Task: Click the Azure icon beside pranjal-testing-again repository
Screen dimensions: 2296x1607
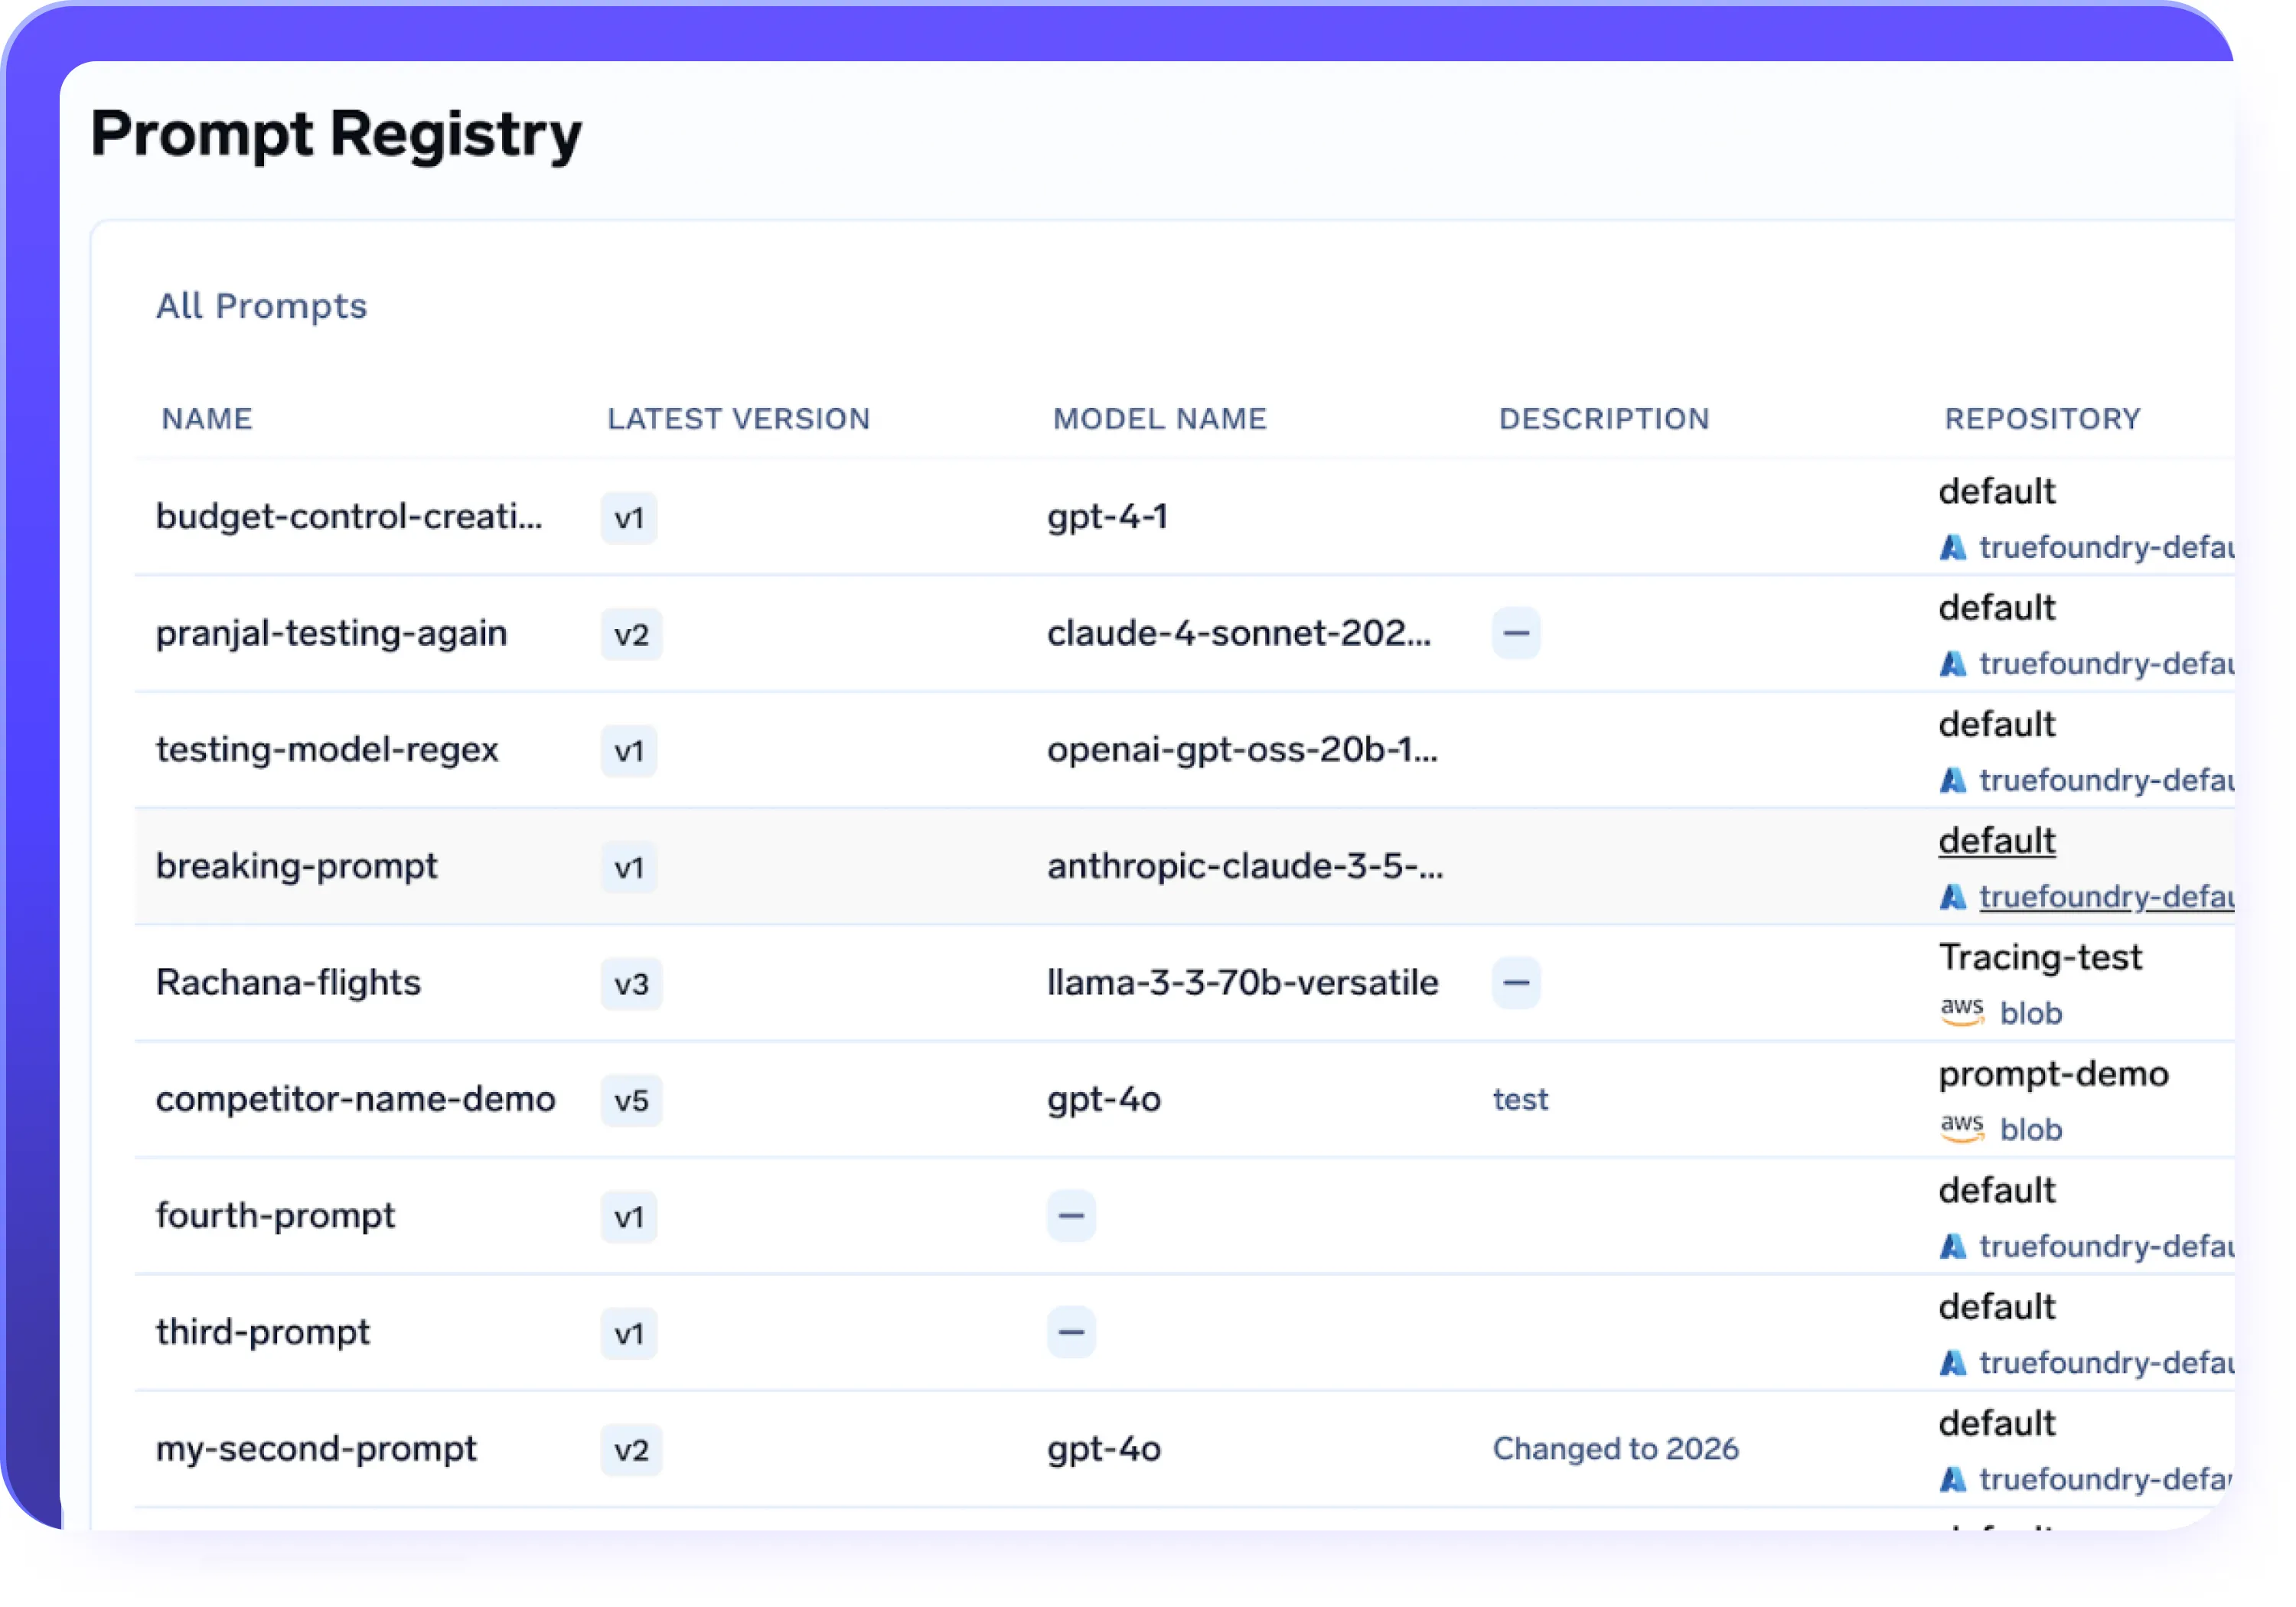Action: pyautogui.click(x=1954, y=663)
